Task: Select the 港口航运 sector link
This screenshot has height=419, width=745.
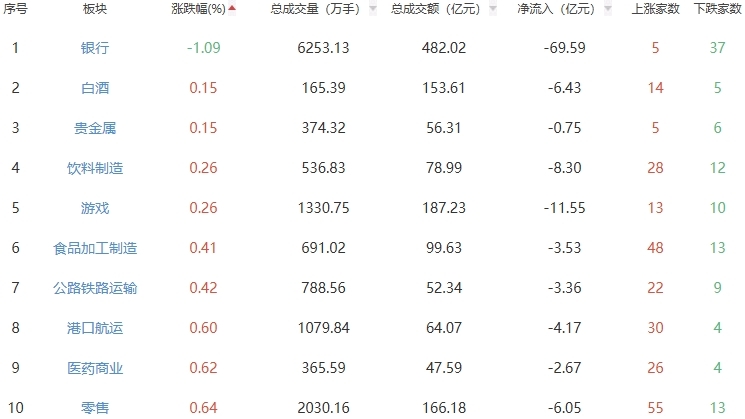Action: 95,328
